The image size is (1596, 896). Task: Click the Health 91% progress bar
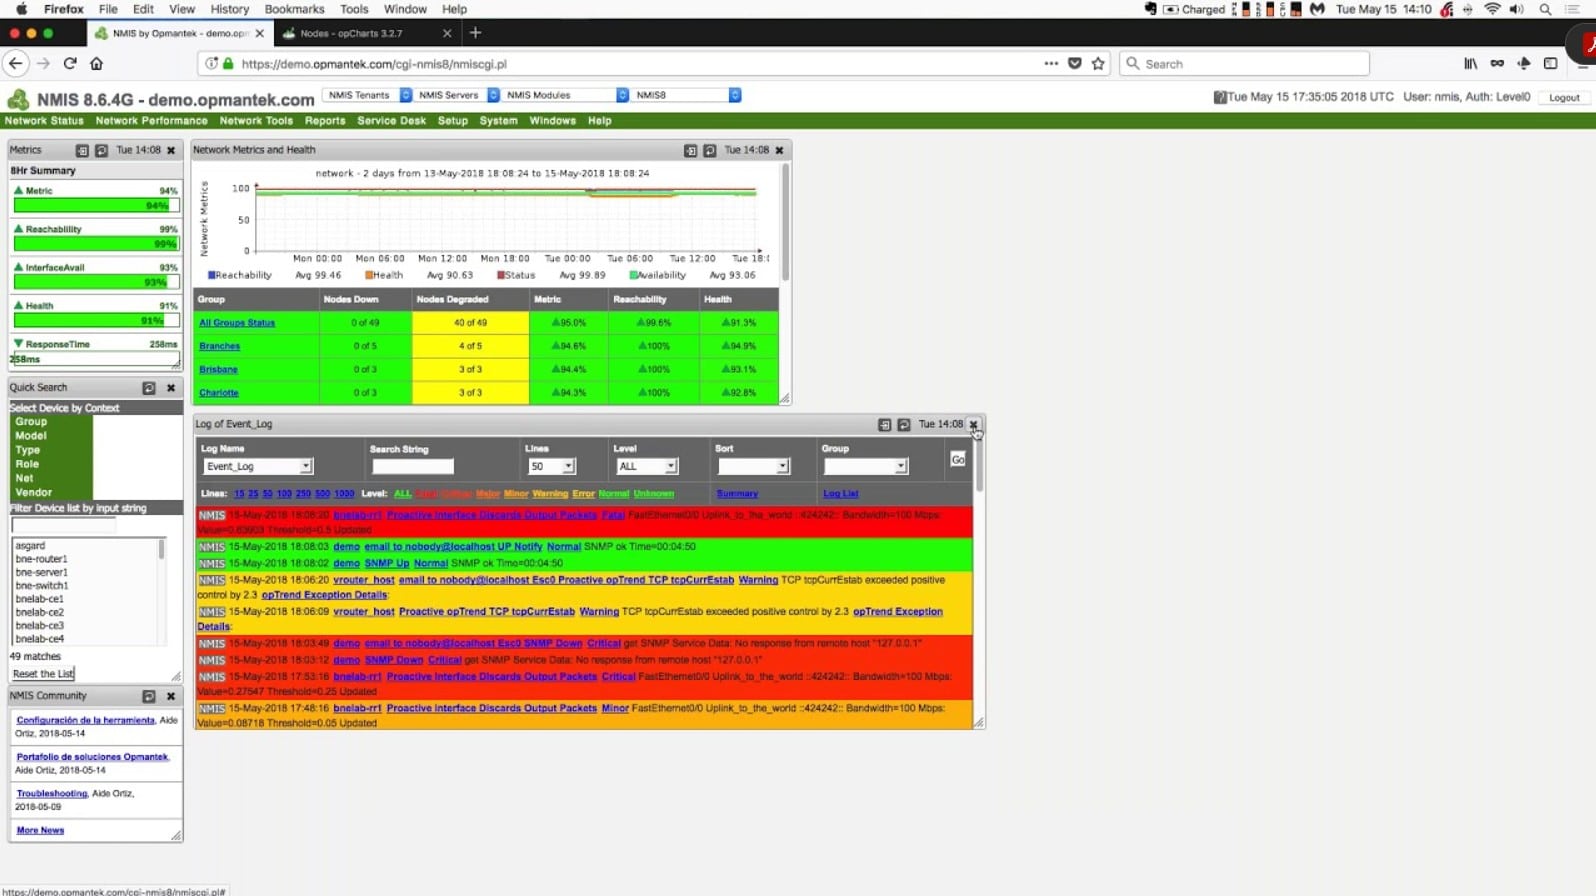coord(97,321)
